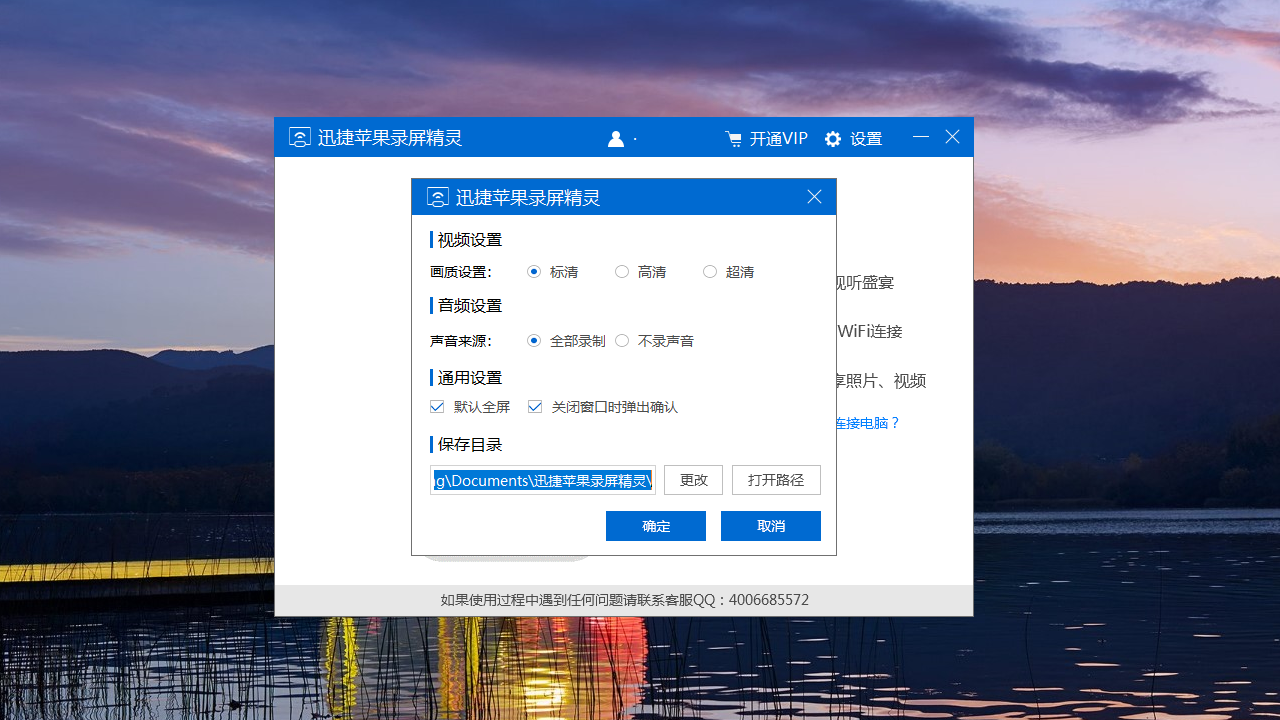
Task: Click the app logo in the main title bar
Action: 299,136
